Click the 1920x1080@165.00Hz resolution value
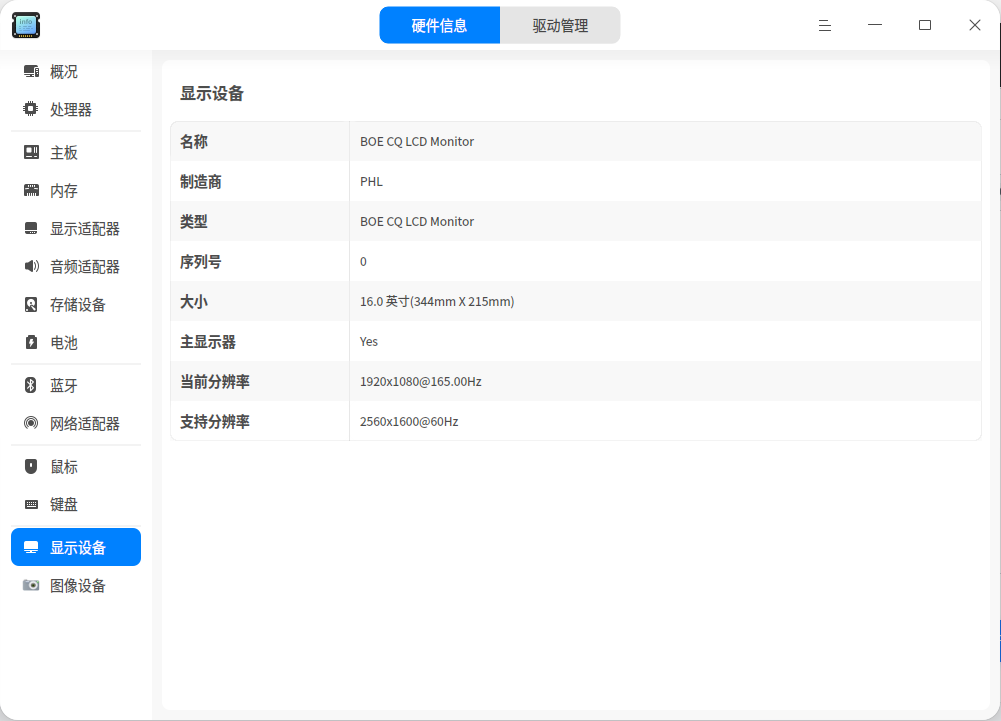This screenshot has height=721, width=1001. point(421,382)
